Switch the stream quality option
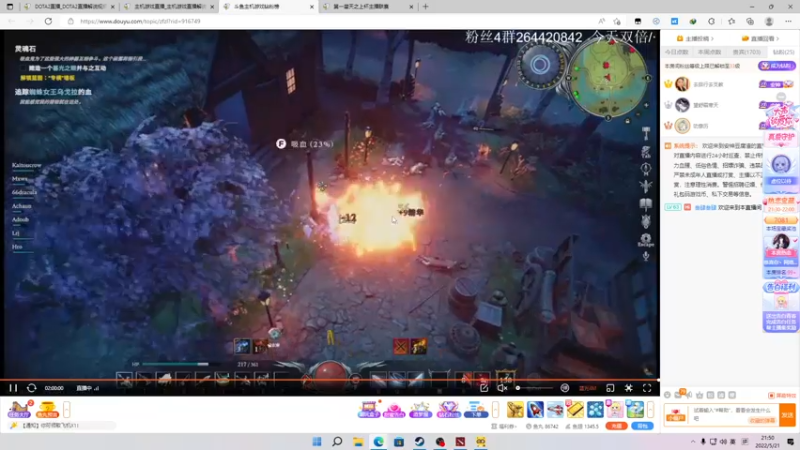 [587, 388]
